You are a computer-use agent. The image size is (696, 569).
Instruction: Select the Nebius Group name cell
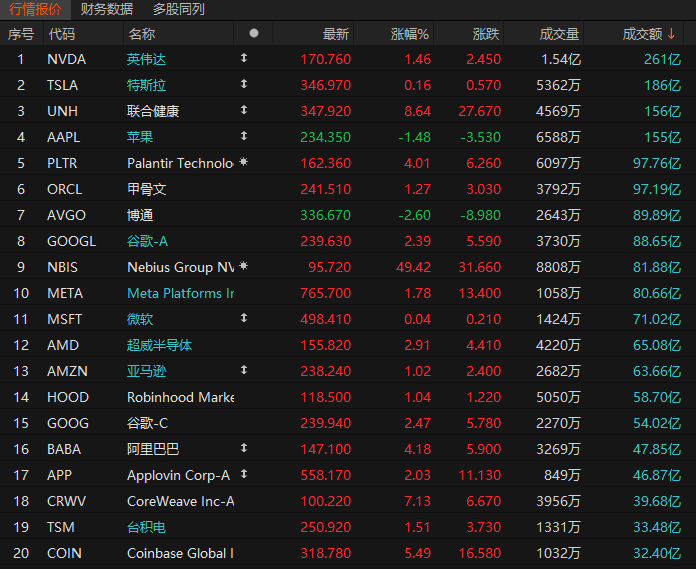tap(180, 267)
